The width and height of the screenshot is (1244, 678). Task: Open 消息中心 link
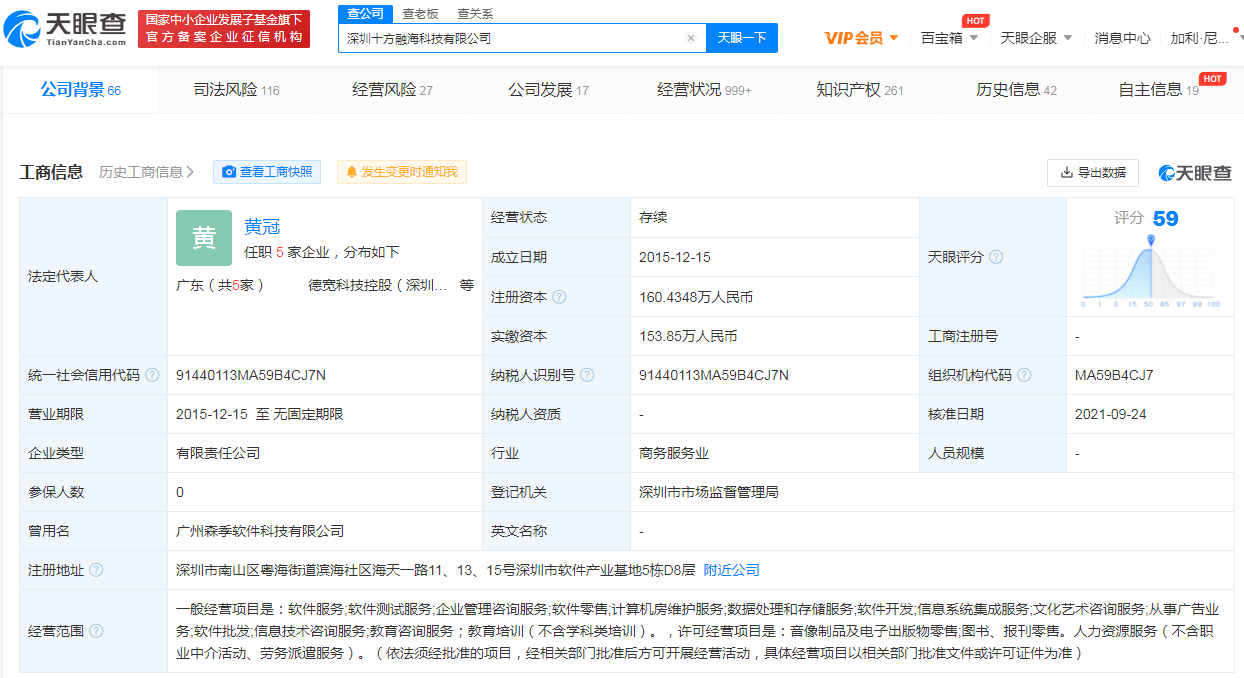pos(1122,38)
